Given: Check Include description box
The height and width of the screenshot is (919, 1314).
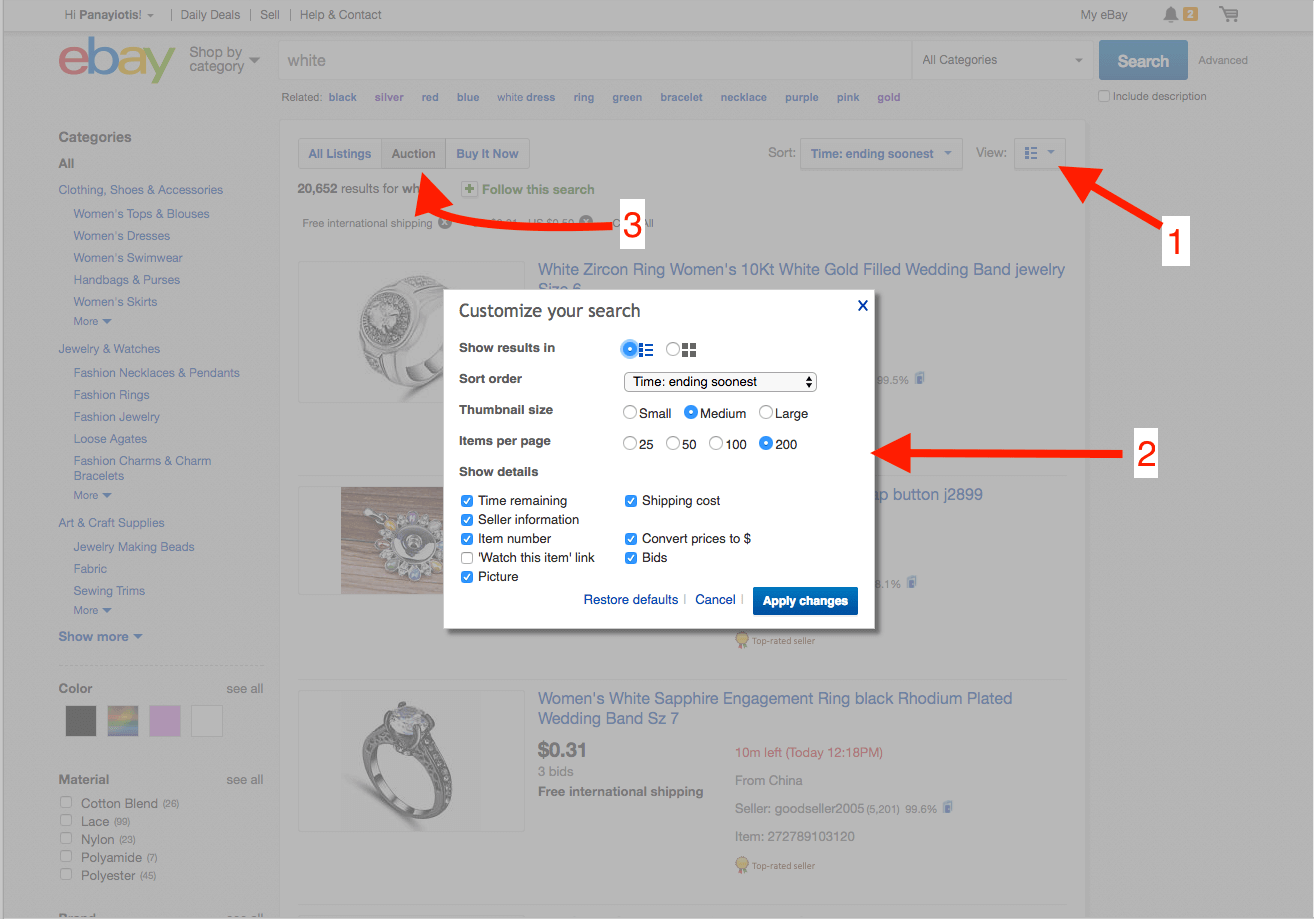Looking at the screenshot, I should click(x=1104, y=97).
